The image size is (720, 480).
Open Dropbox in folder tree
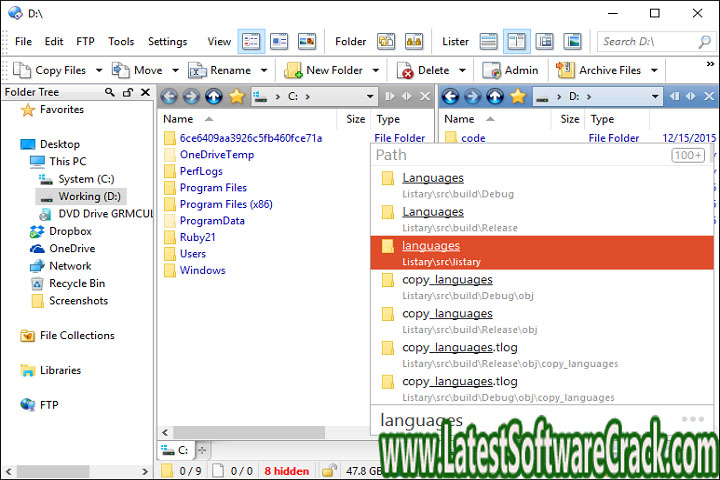[60, 232]
